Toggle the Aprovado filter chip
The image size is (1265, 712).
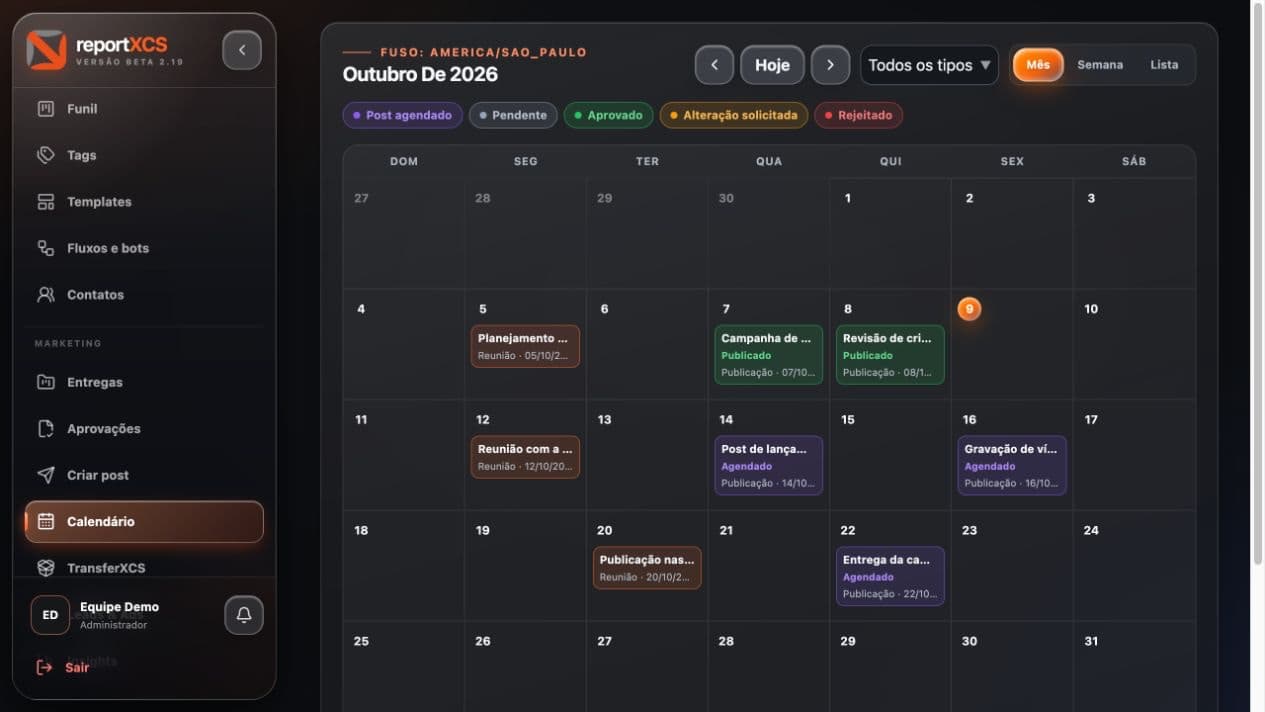[609, 115]
